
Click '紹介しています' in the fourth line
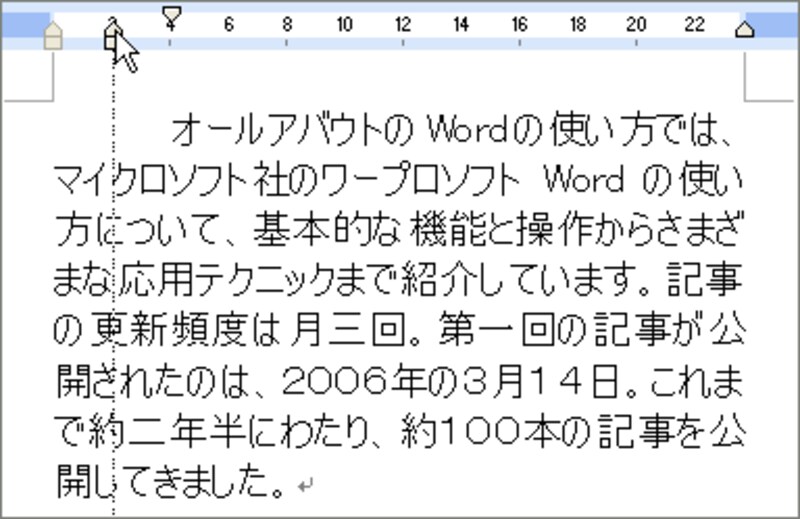516,280
